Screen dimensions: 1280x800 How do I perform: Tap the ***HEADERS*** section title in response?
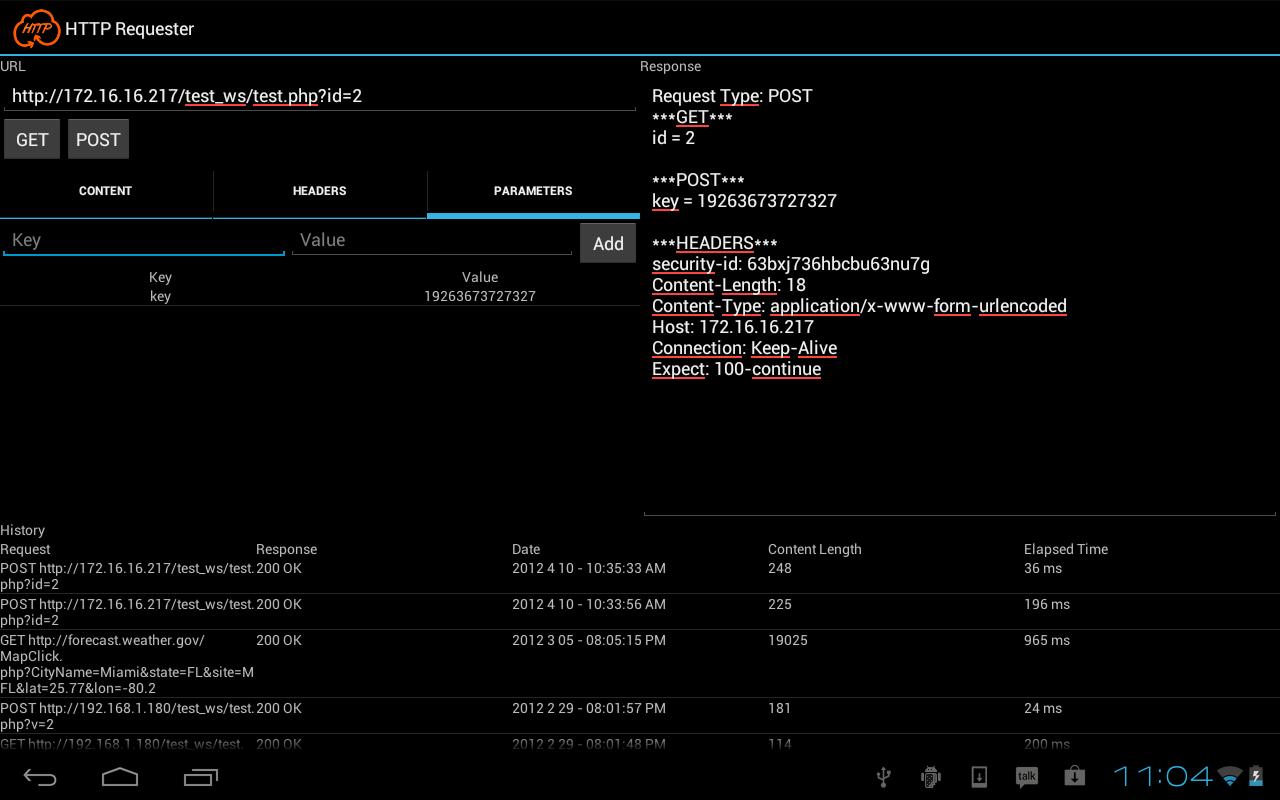click(x=714, y=243)
